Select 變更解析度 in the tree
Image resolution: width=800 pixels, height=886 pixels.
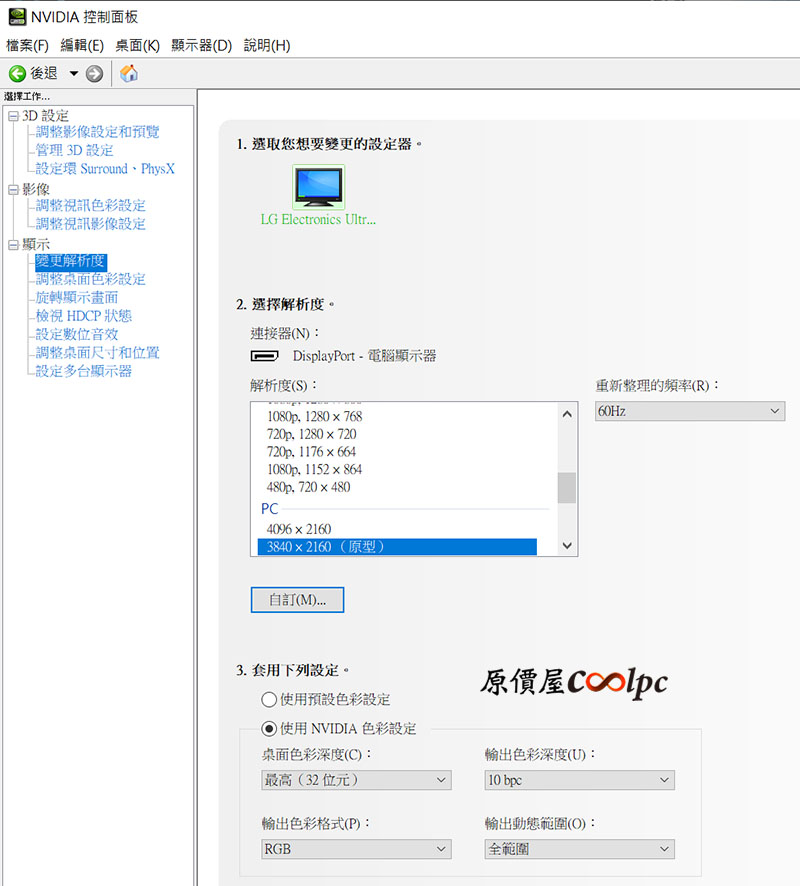71,261
